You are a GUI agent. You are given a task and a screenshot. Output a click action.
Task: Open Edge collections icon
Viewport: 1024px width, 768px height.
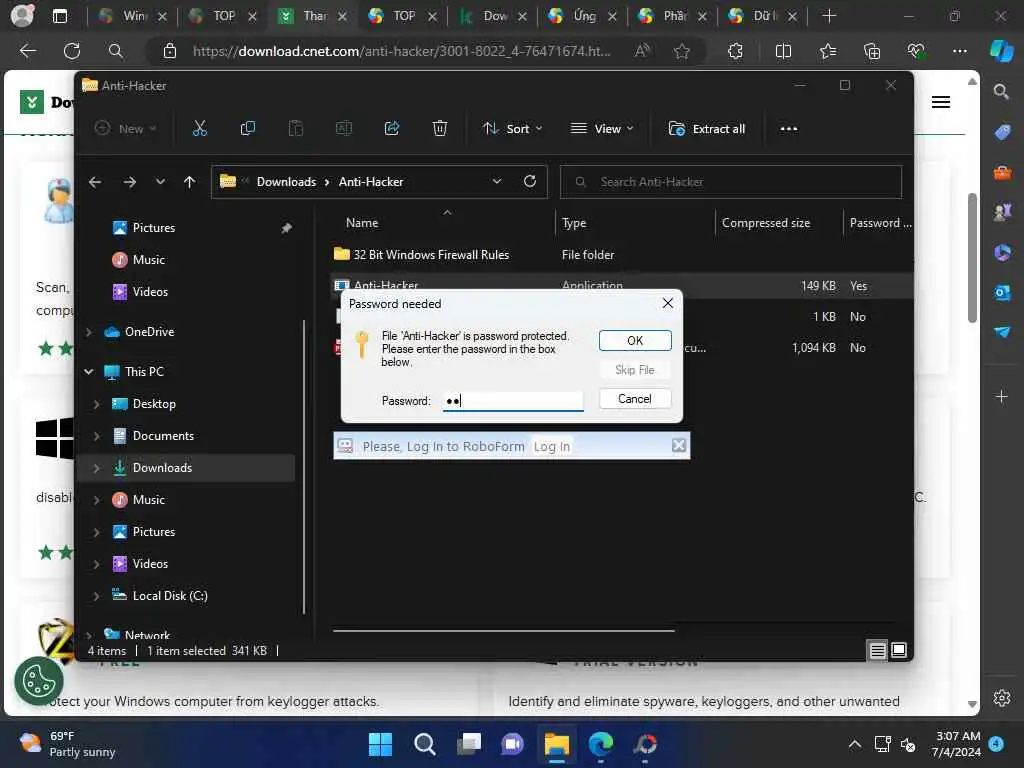tap(872, 51)
